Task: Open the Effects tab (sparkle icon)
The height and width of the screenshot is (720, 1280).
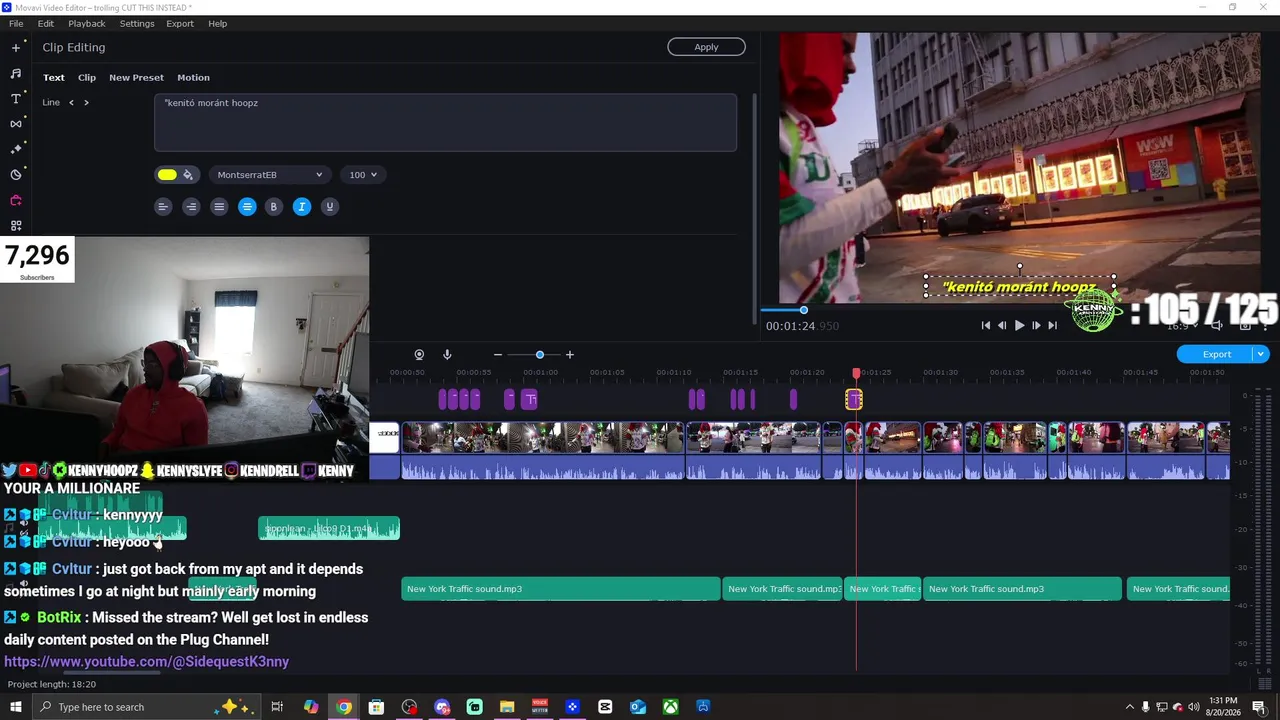Action: 16,149
